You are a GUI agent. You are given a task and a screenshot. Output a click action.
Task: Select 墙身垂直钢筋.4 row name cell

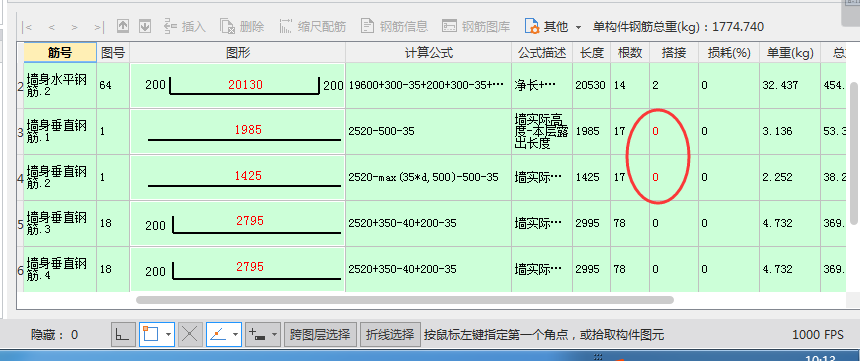pyautogui.click(x=60, y=269)
